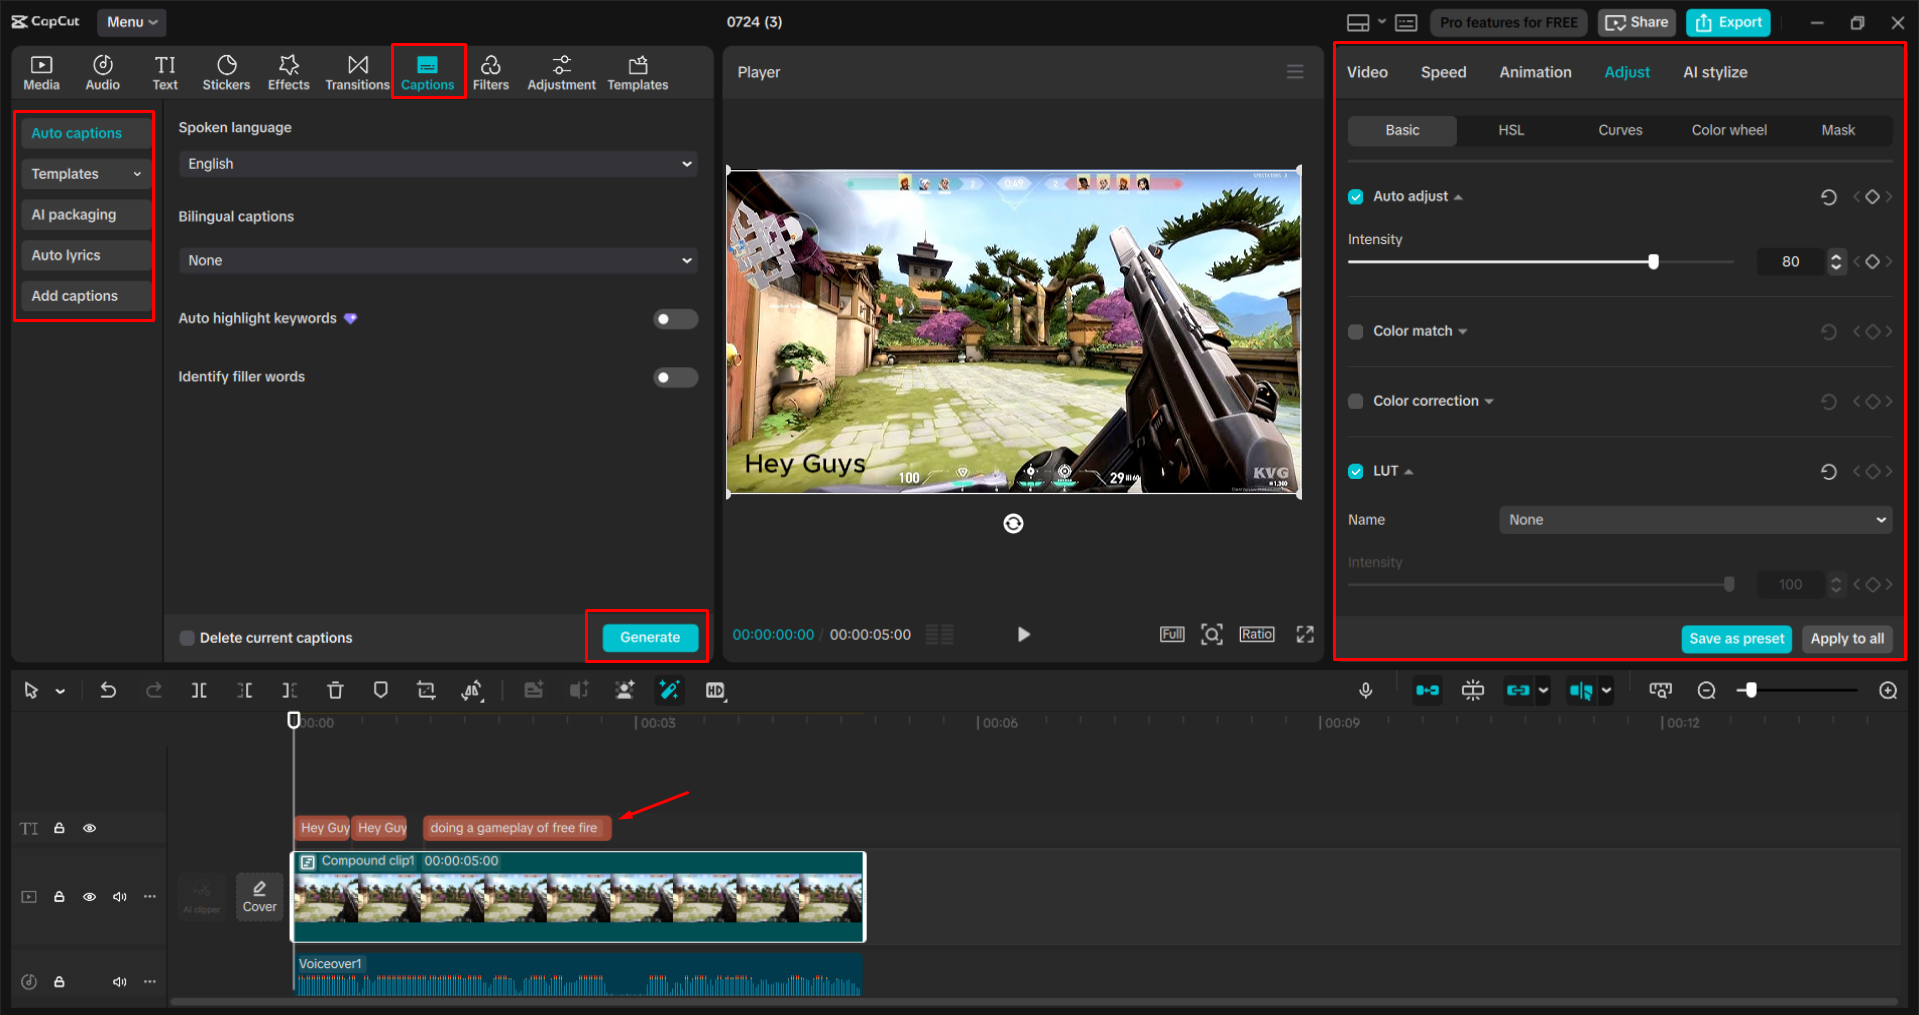Screen dimensions: 1919x1015
Task: Click the Delete trash icon in timeline toolbar
Action: click(x=335, y=690)
